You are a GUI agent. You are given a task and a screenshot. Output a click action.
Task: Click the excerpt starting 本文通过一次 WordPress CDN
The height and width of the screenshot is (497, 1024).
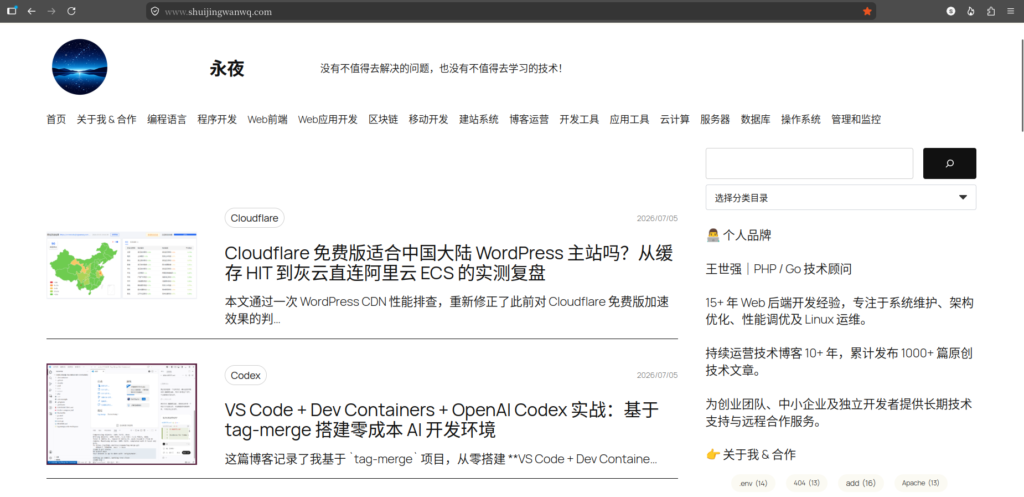(x=447, y=310)
